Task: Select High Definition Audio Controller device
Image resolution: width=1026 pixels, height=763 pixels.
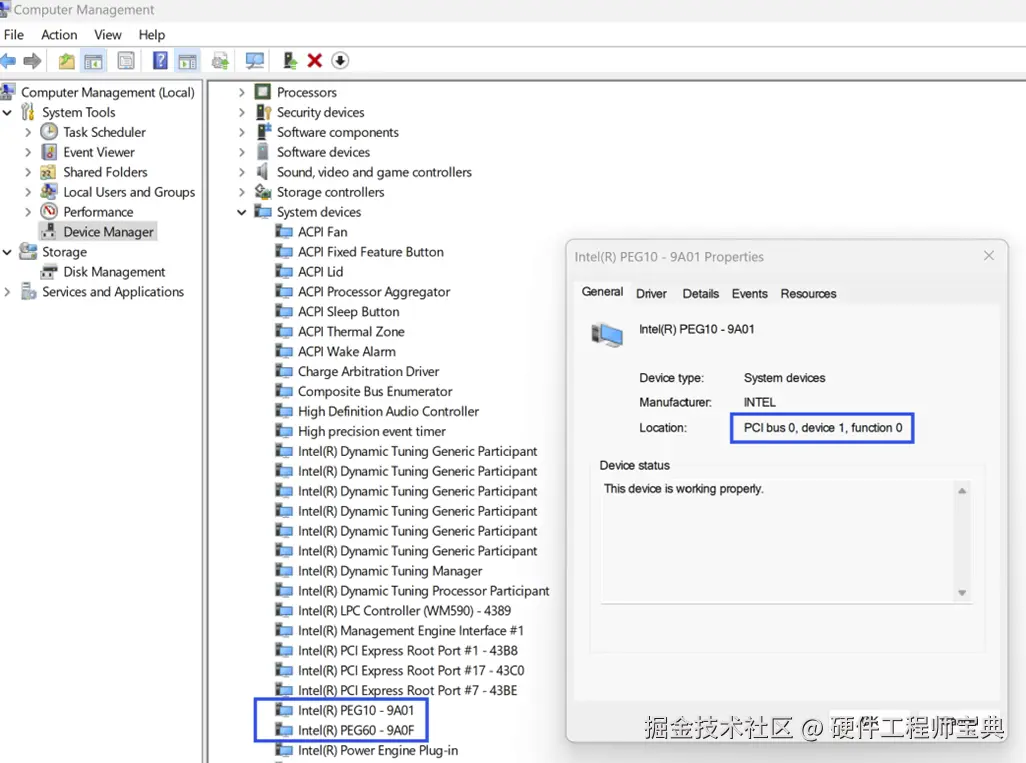Action: click(x=388, y=412)
